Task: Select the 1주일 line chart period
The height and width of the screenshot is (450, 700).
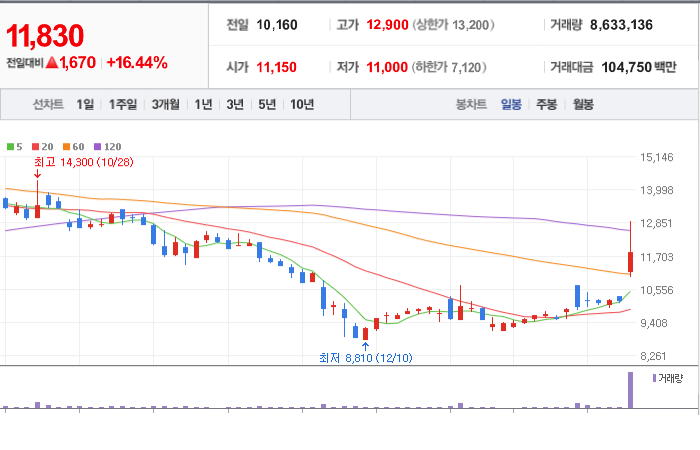Action: 123,104
